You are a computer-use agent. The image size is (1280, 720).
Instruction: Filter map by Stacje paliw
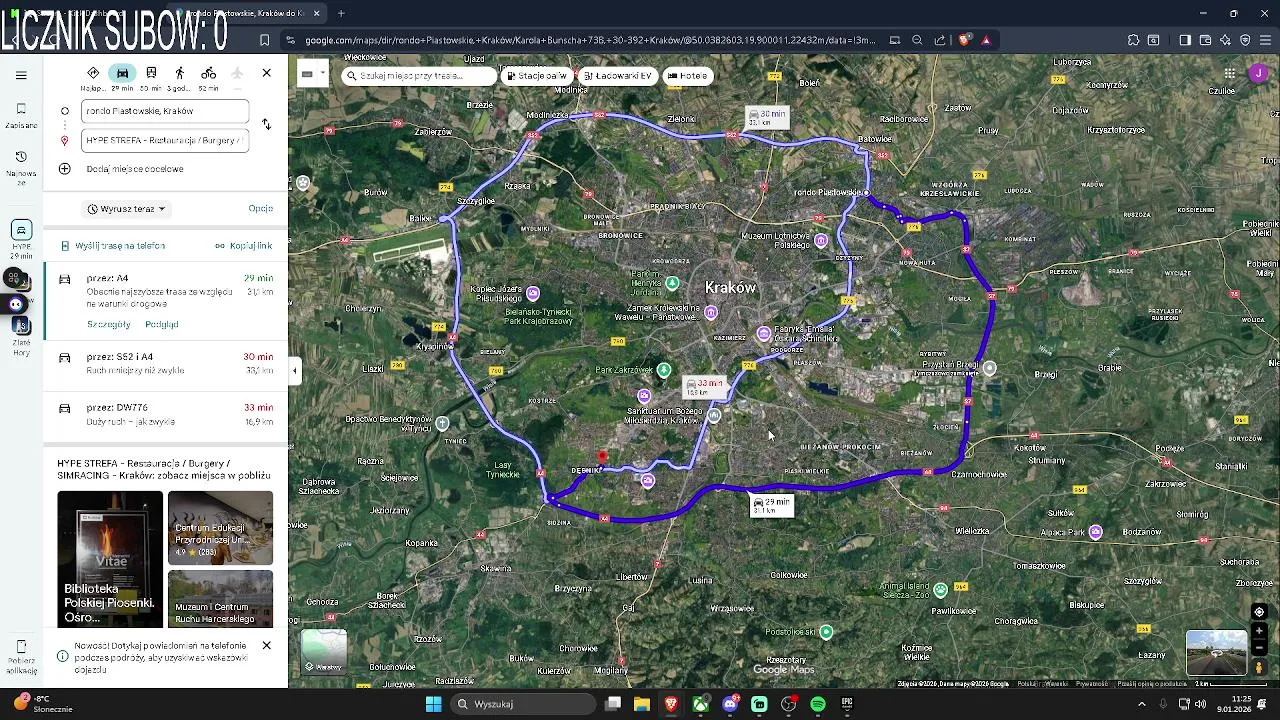[536, 76]
